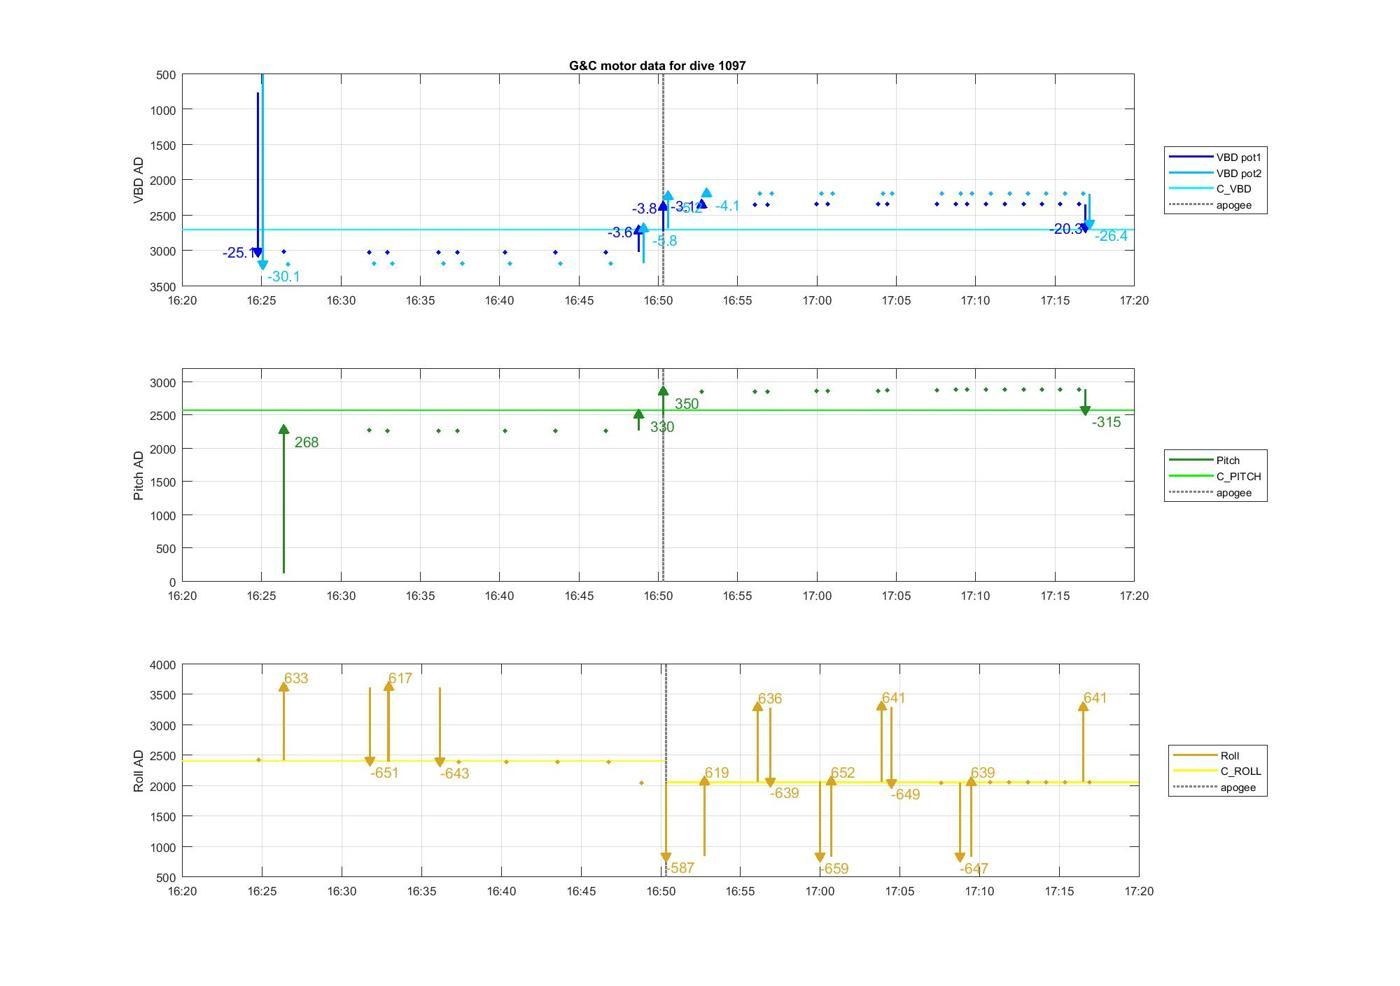The width and height of the screenshot is (1400, 986).
Task: Click the plot title 'G&C motor data for dive 1097'
Action: pyautogui.click(x=657, y=65)
